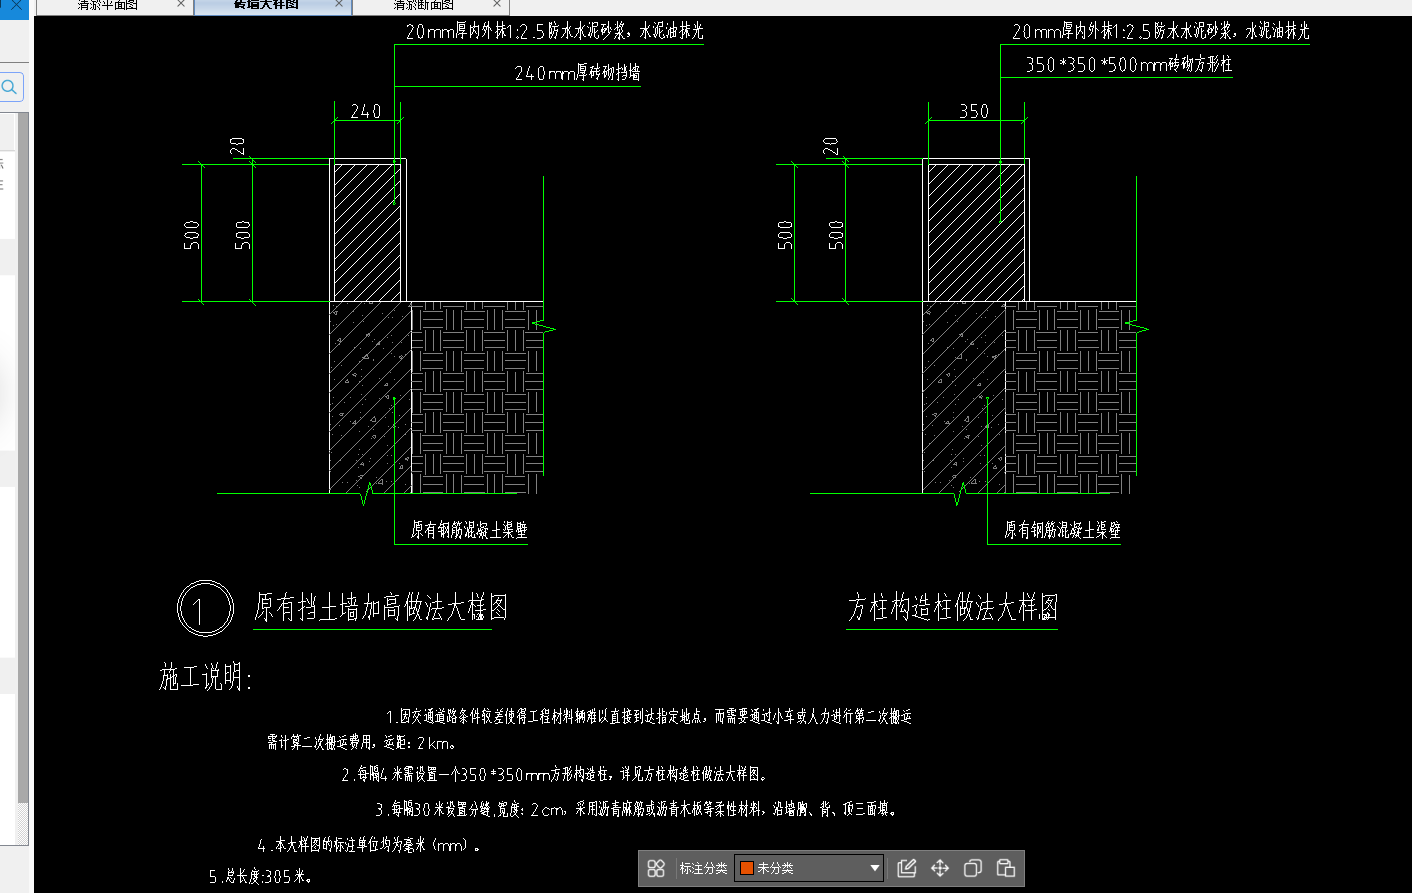Click note 3 about 30米 expansion joints

[637, 809]
